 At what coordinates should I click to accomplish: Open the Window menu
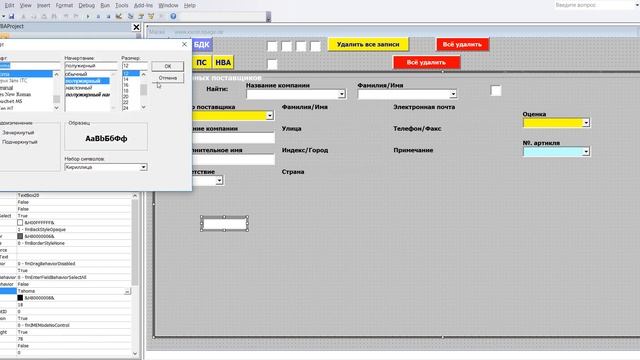point(168,5)
